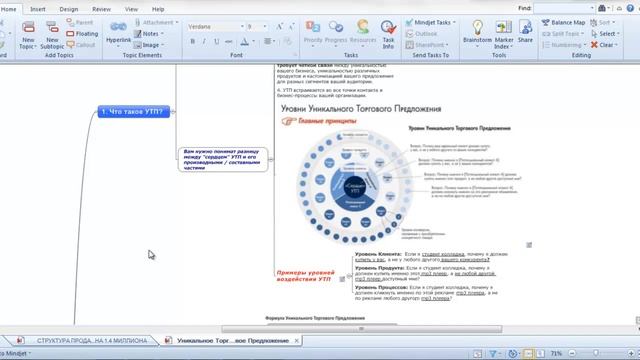Click the Clear formatting button
The width and height of the screenshot is (640, 360).
point(604,45)
